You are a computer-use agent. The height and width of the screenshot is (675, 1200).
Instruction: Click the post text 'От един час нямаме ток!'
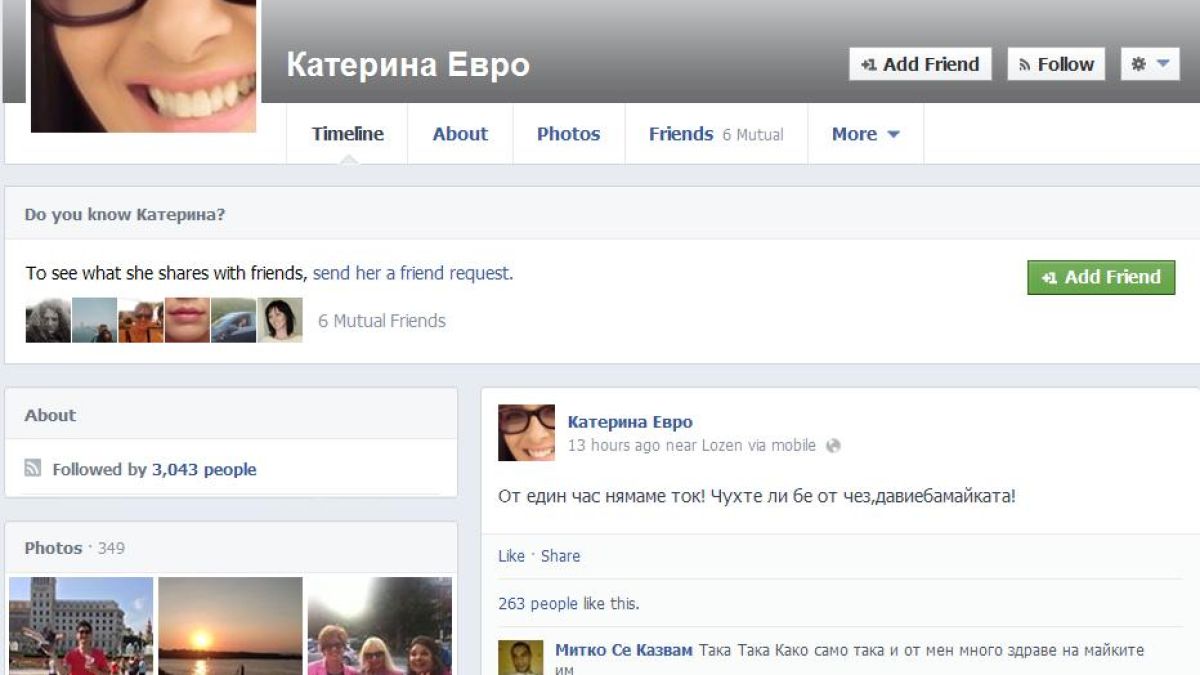tap(602, 496)
